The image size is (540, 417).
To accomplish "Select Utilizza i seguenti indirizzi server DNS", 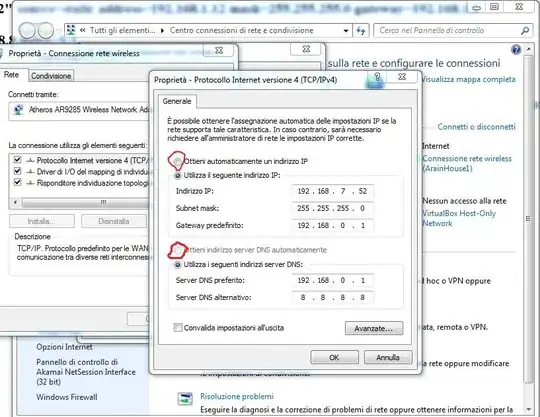I will coord(178,265).
